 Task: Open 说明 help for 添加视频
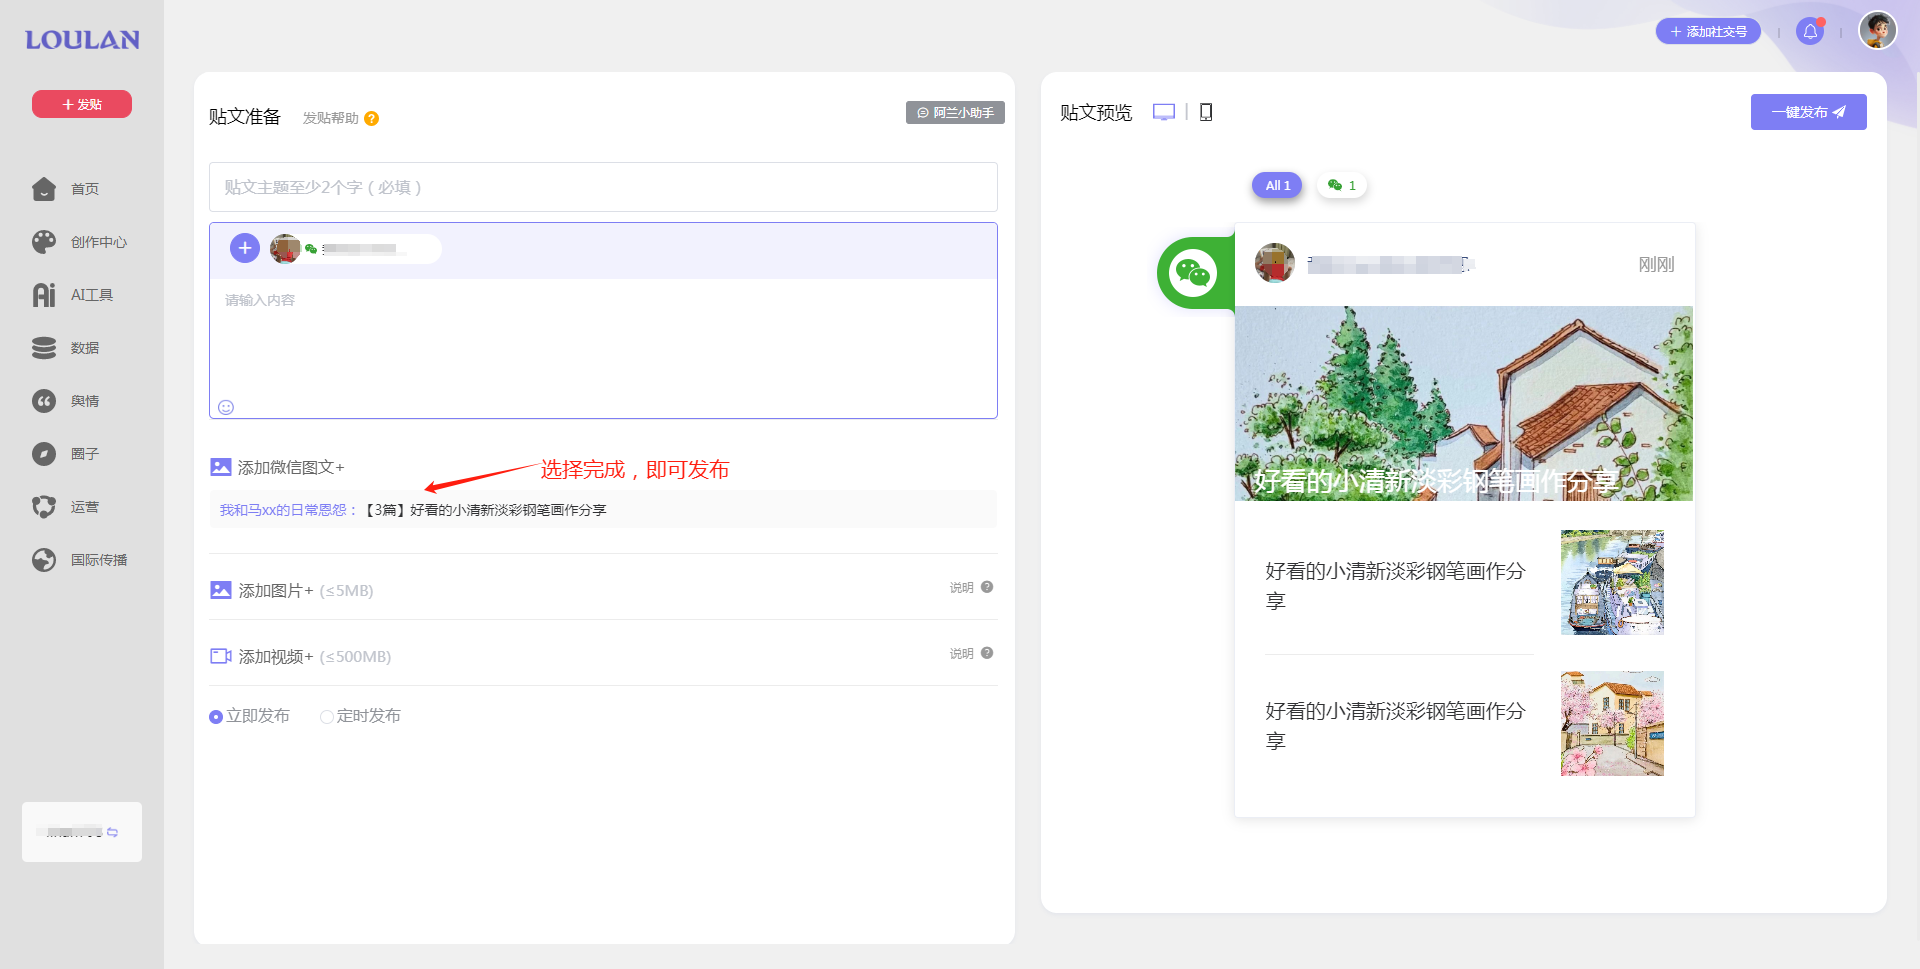coord(971,653)
